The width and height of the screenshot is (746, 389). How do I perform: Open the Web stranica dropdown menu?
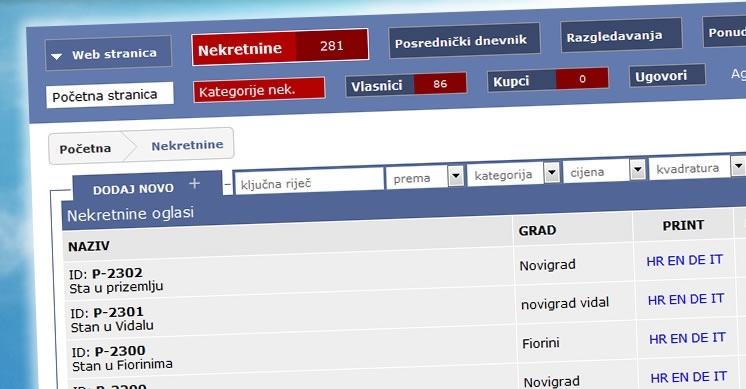(108, 54)
